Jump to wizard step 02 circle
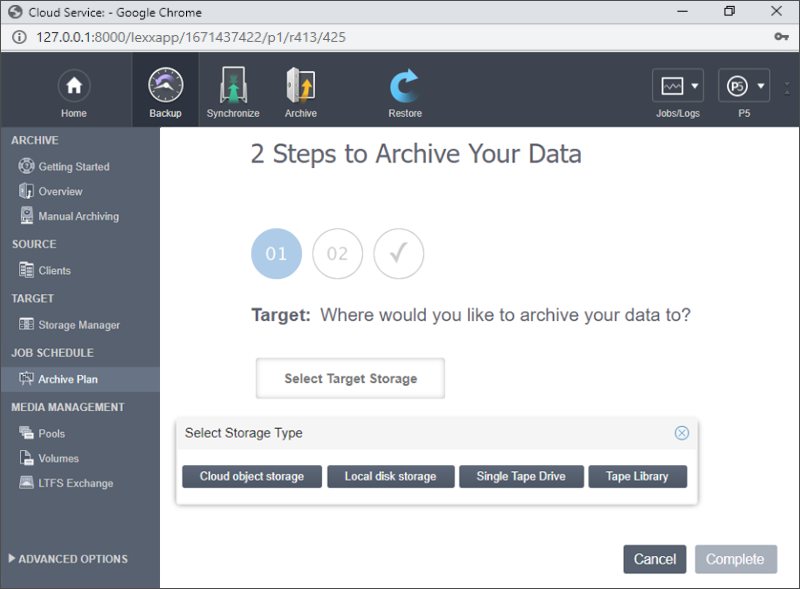 coord(337,254)
